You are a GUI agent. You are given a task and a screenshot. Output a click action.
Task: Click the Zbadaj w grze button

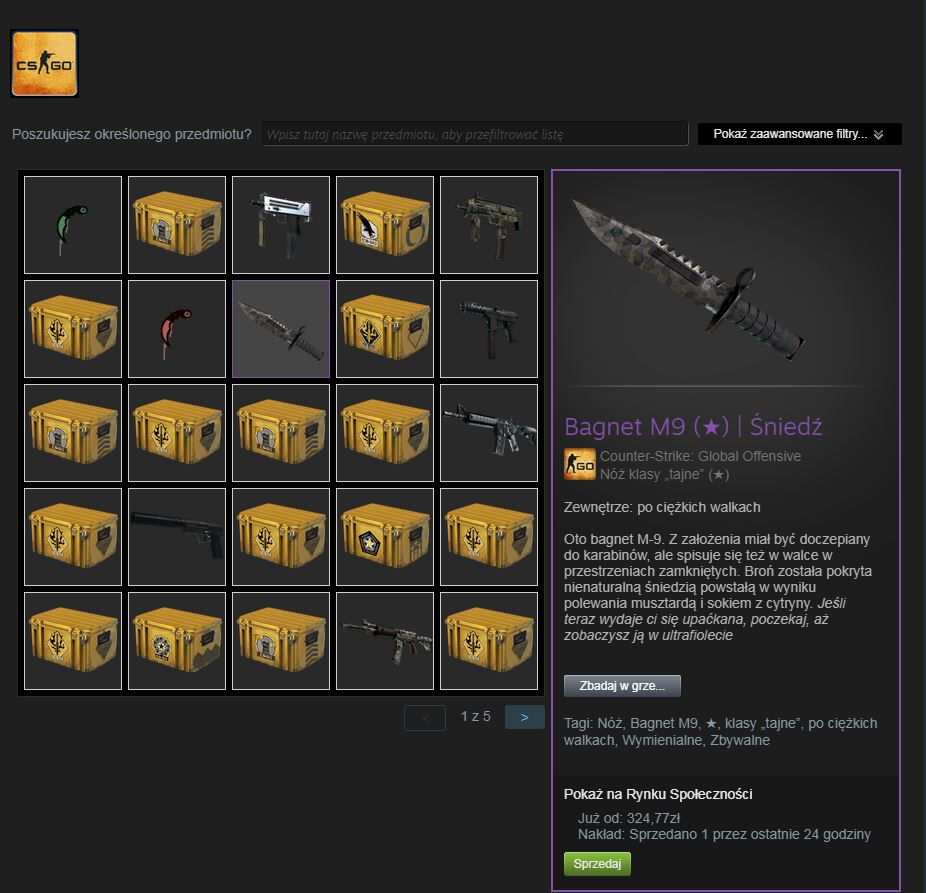[x=622, y=686]
